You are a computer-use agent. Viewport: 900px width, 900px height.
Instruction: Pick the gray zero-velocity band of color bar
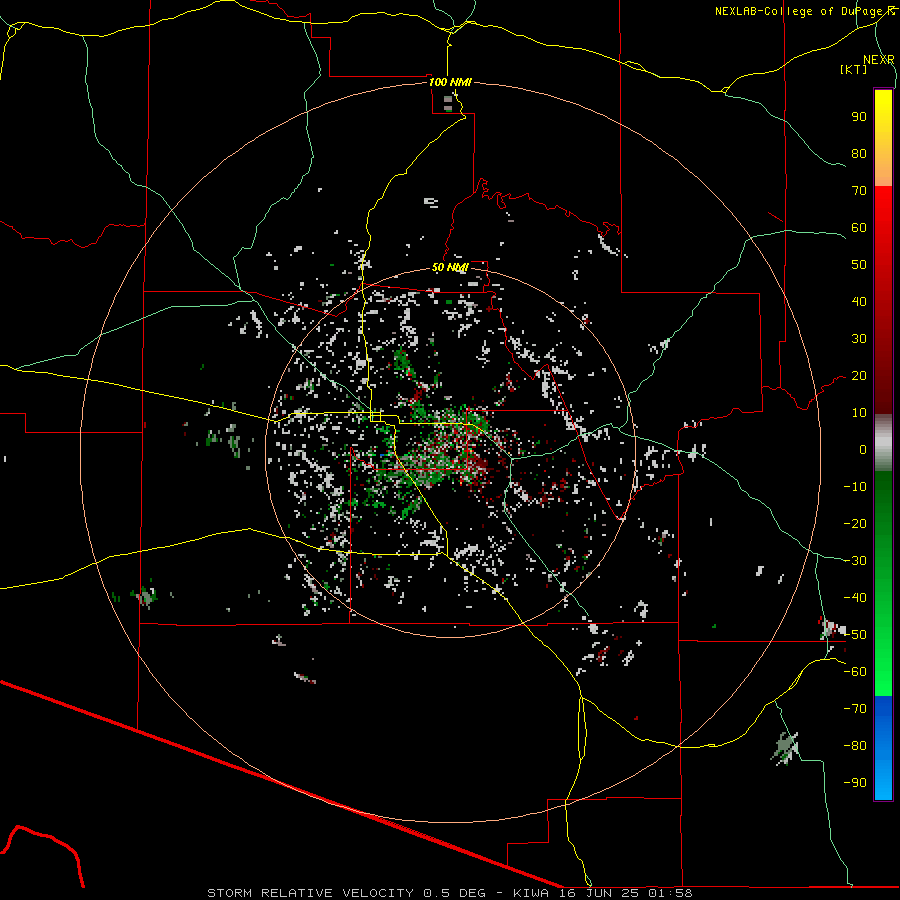883,443
